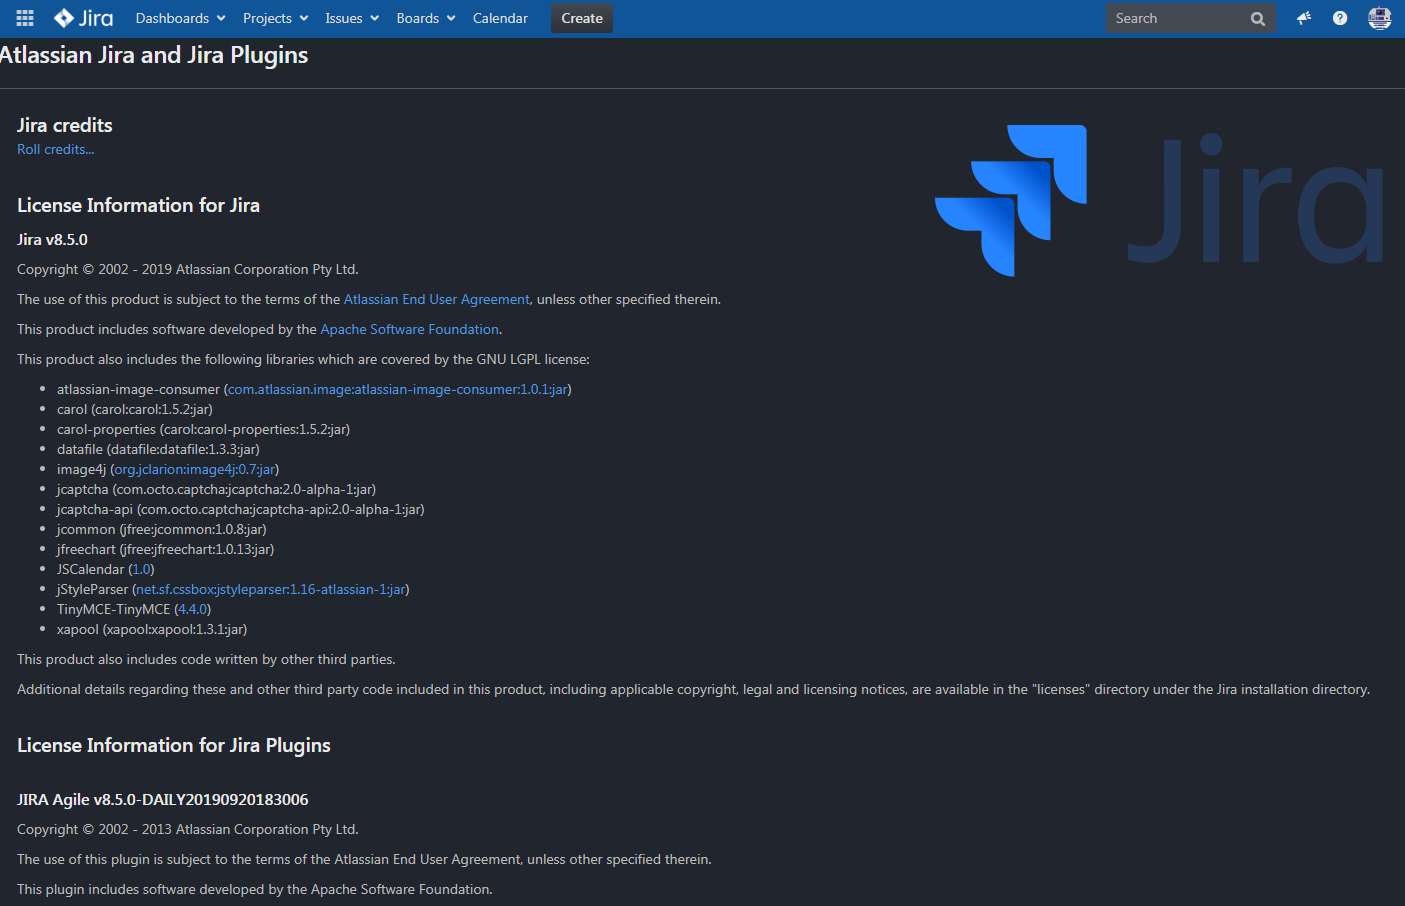Click the Create button
The width and height of the screenshot is (1405, 906).
pos(581,18)
